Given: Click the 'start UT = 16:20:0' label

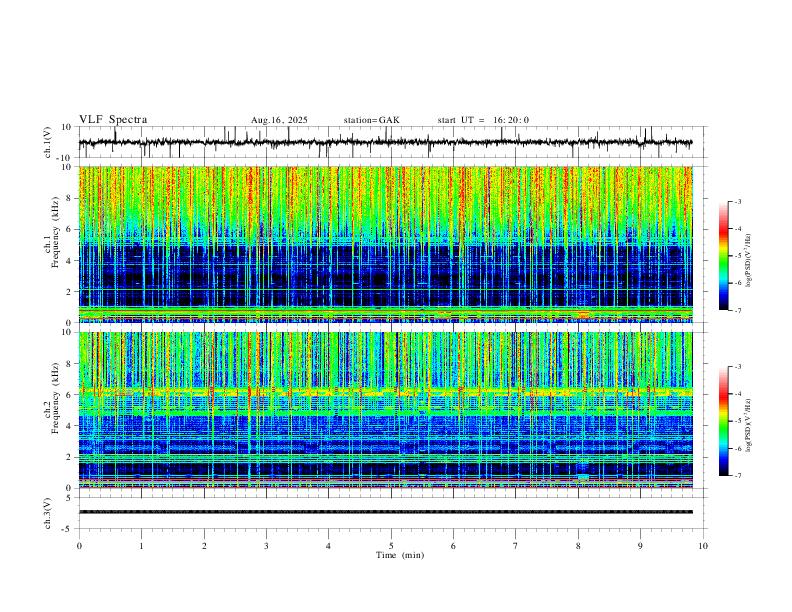Looking at the screenshot, I should click(x=483, y=120).
